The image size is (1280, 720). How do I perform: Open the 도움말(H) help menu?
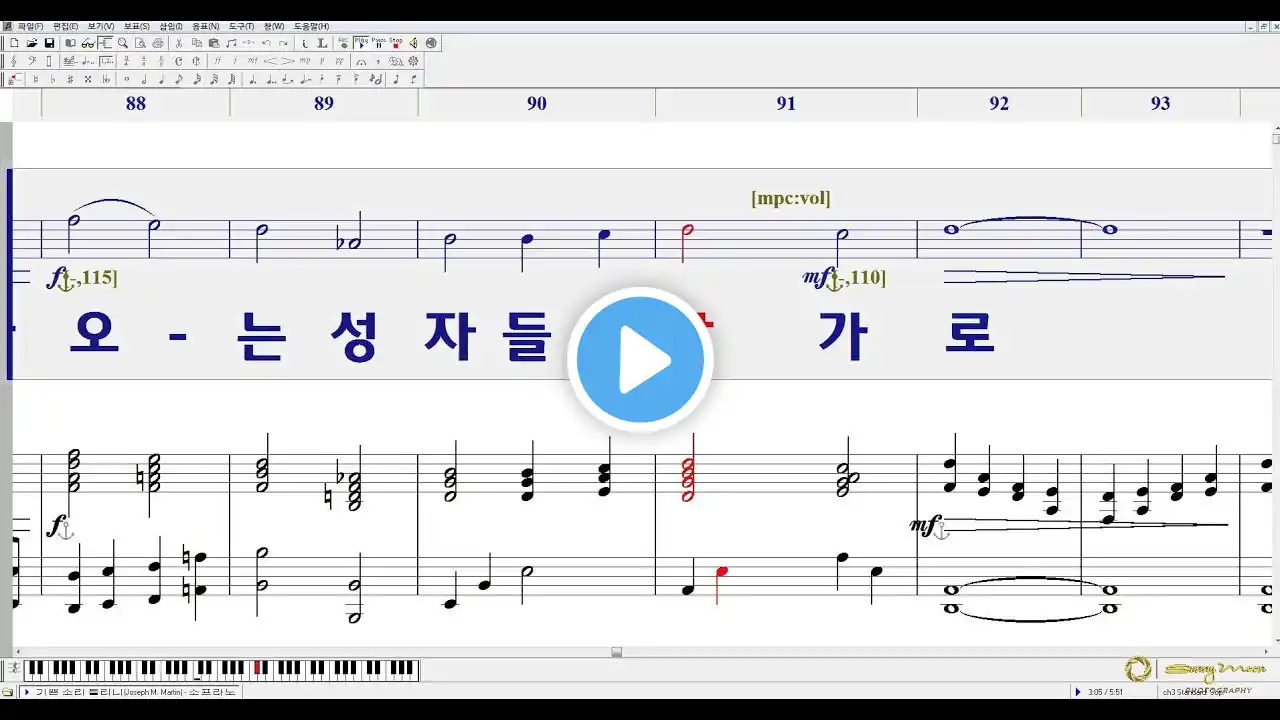click(311, 26)
